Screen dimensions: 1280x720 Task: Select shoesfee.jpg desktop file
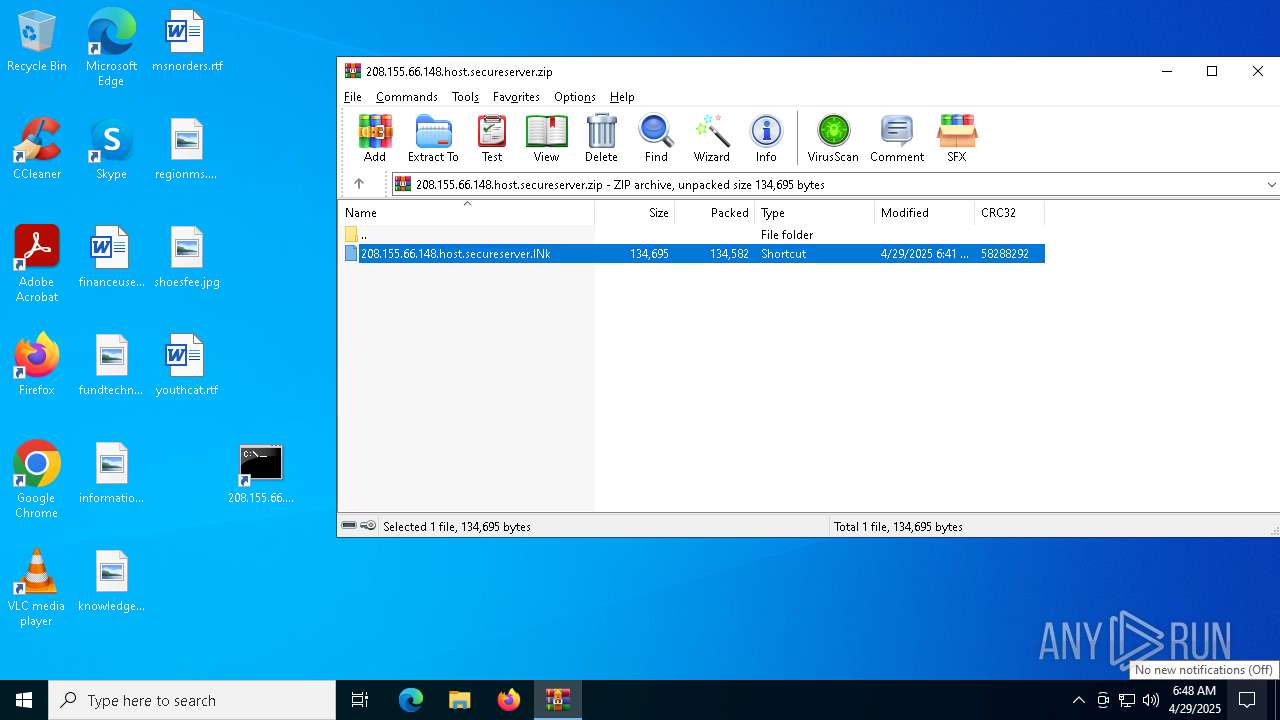(x=187, y=258)
